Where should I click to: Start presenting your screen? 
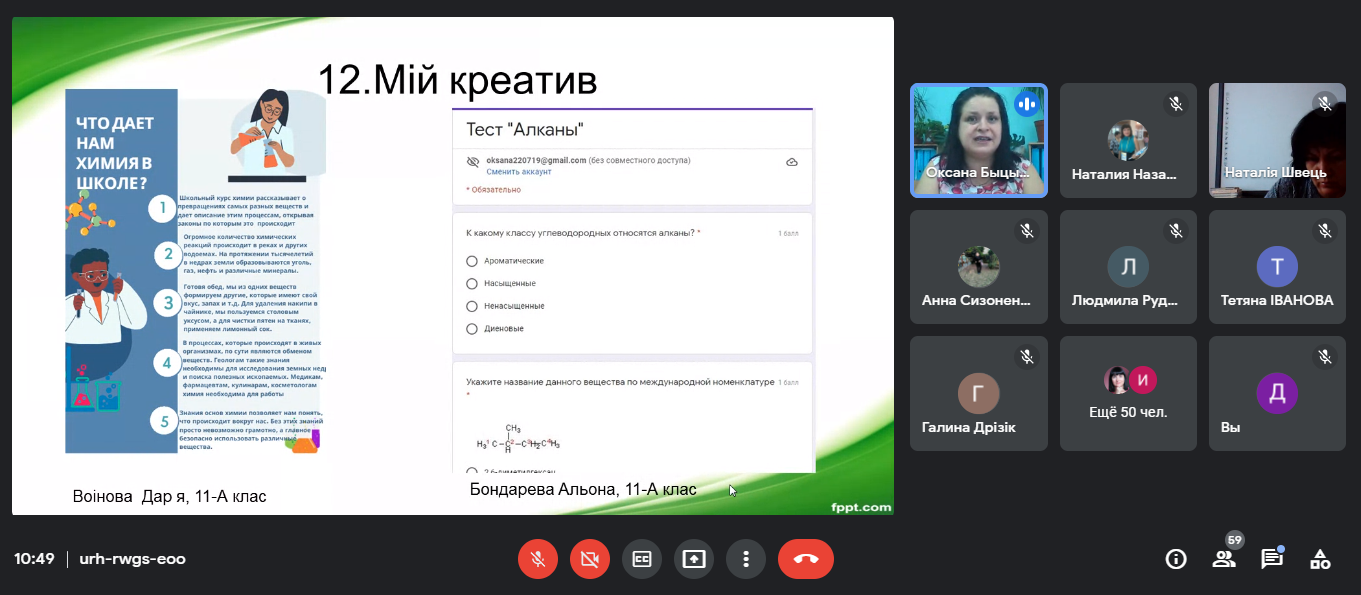[694, 559]
